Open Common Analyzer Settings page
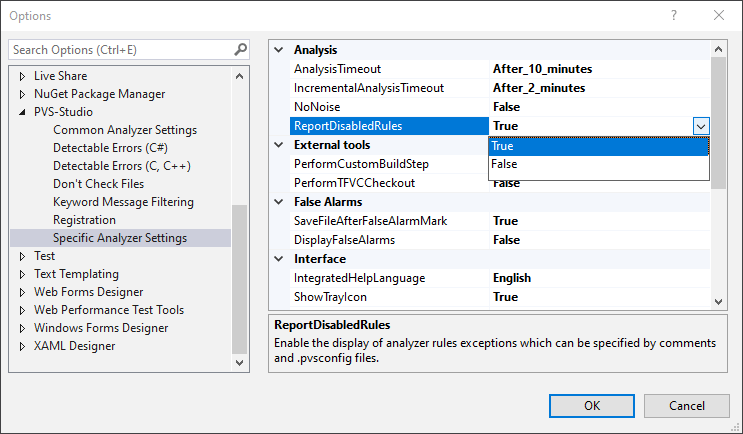743x434 pixels. pyautogui.click(x=124, y=130)
